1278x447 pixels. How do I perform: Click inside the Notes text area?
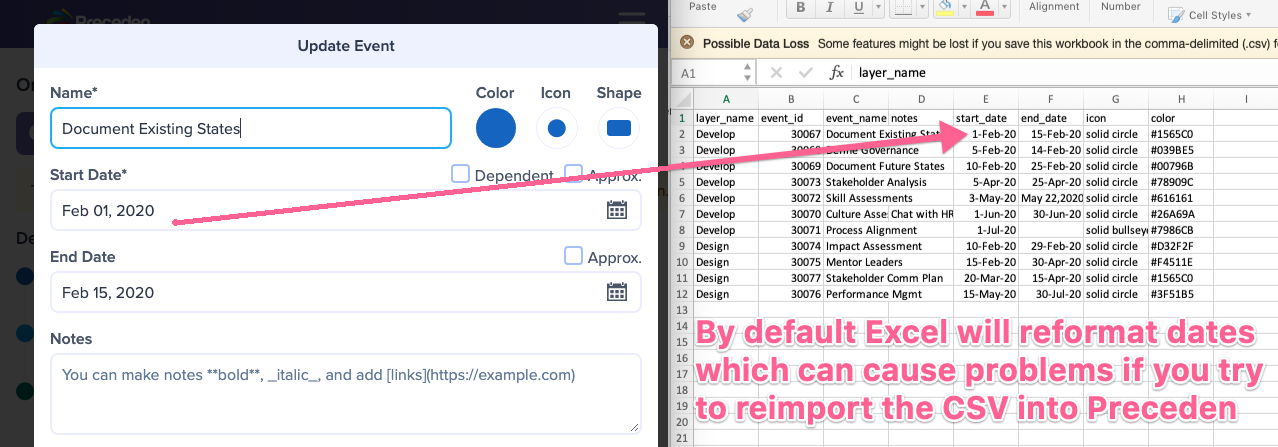click(x=346, y=393)
